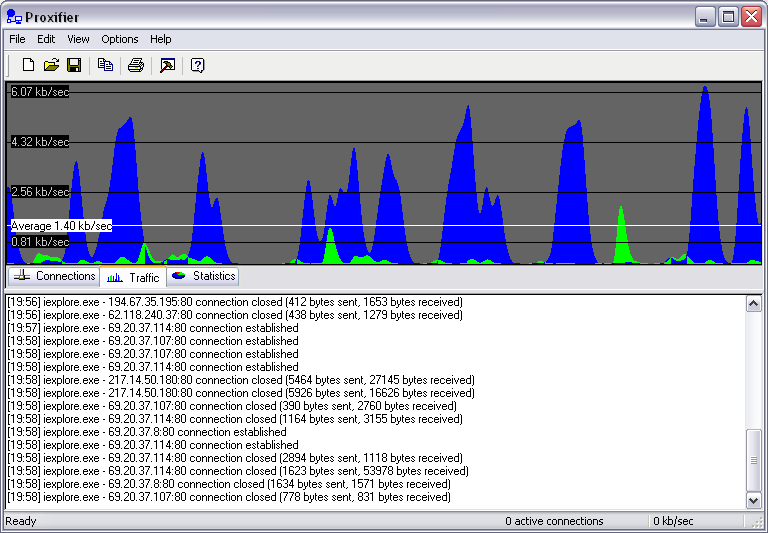The height and width of the screenshot is (533, 768).
Task: Open the File menu
Action: 17,39
